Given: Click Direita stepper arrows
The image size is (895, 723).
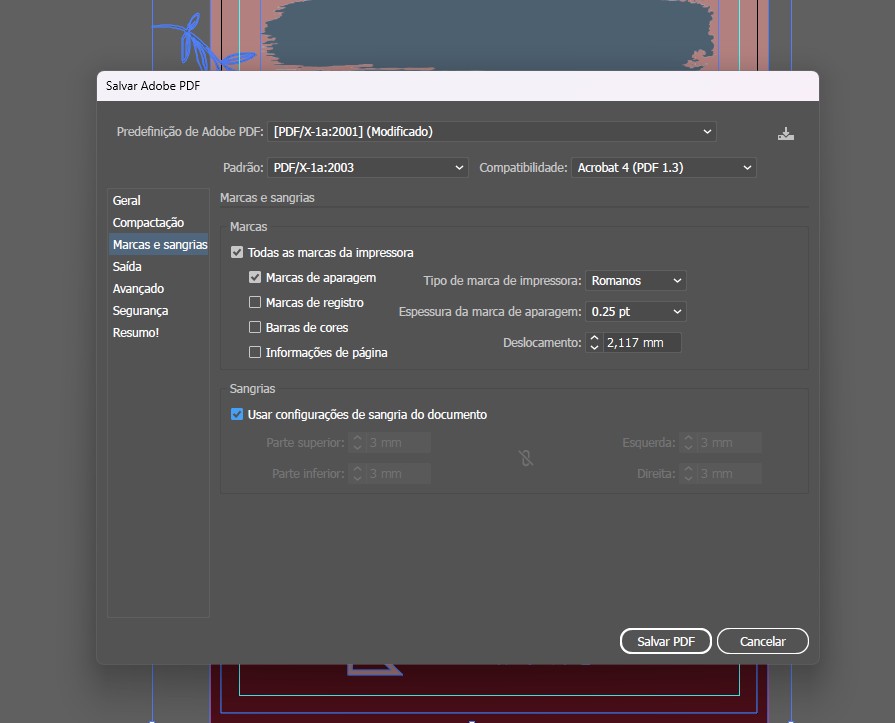Looking at the screenshot, I should point(688,474).
